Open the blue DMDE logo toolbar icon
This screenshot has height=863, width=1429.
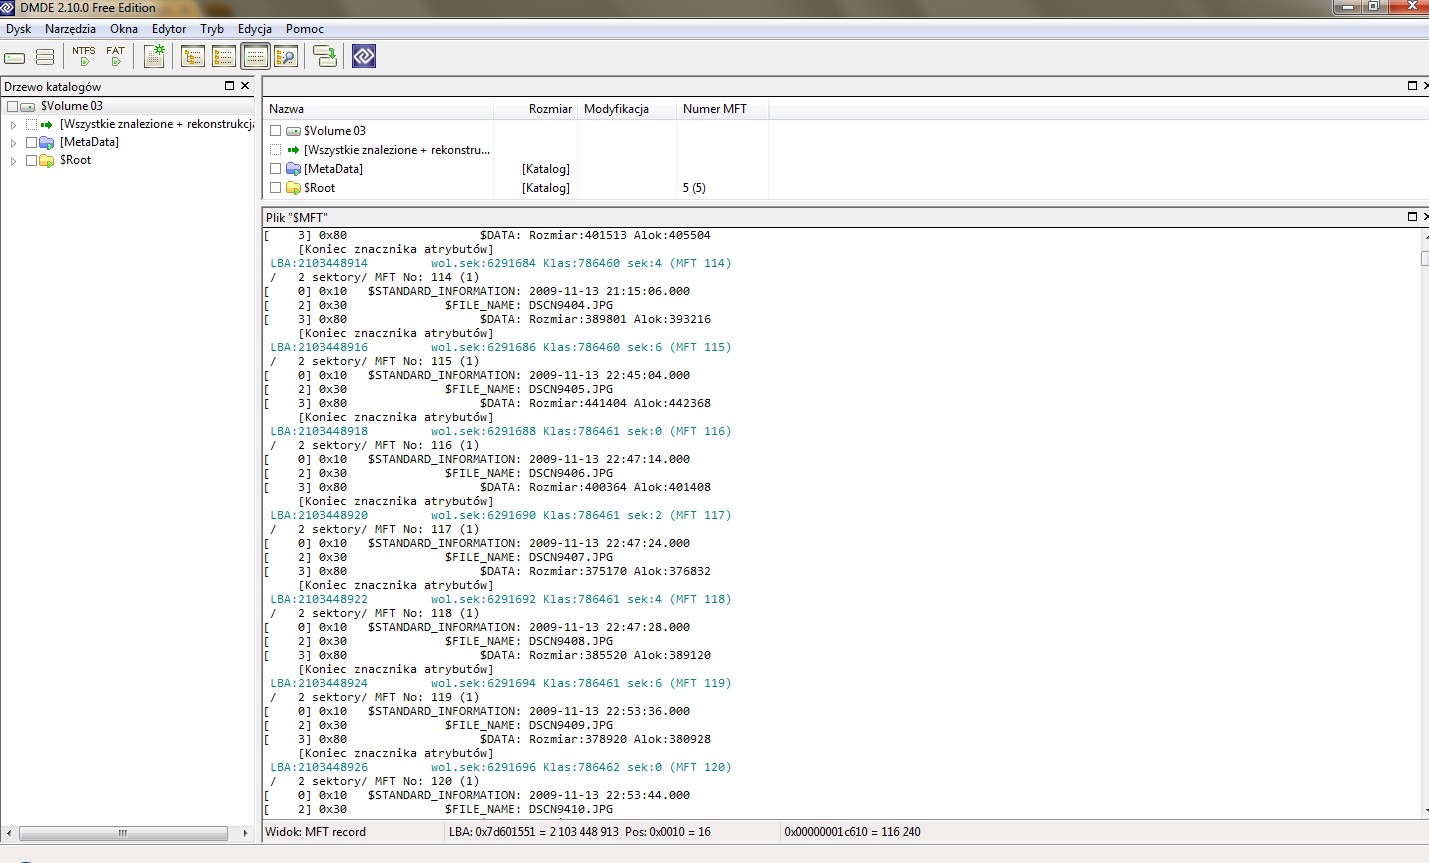coord(364,56)
